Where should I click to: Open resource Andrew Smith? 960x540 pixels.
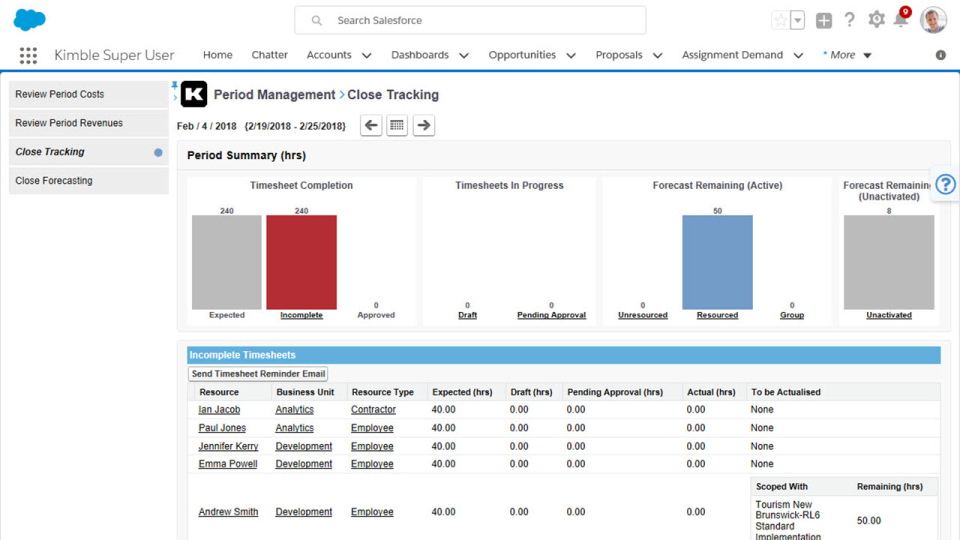[228, 512]
